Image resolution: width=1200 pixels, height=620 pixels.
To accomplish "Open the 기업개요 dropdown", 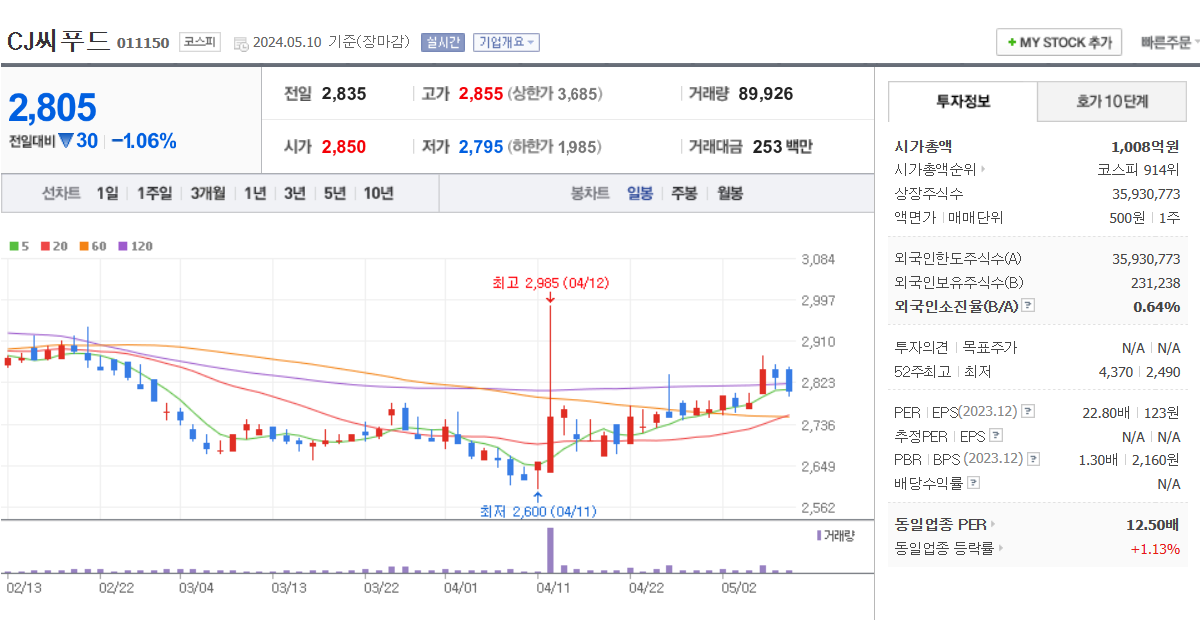I will (506, 42).
